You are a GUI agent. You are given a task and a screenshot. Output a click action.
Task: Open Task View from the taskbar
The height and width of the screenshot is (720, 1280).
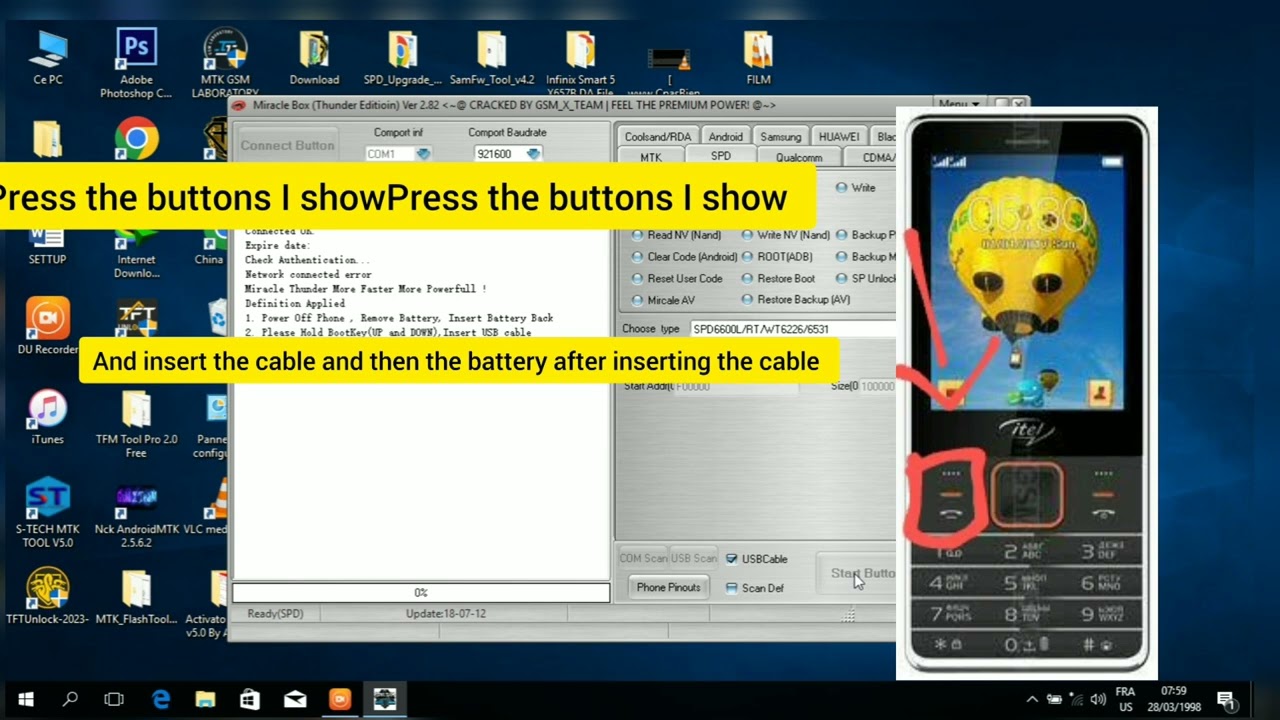114,700
